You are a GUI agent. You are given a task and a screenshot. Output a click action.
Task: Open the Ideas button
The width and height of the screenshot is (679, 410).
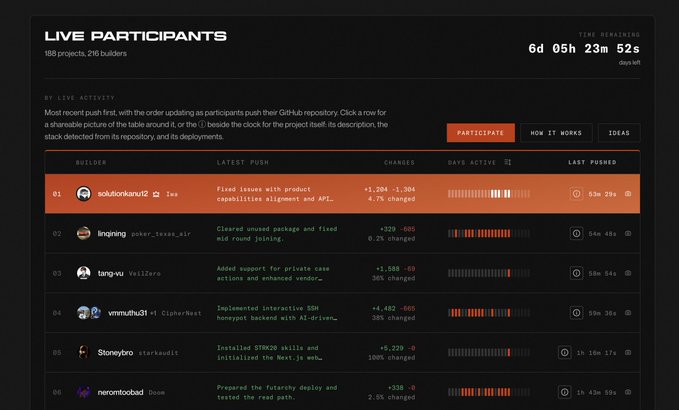click(x=619, y=133)
